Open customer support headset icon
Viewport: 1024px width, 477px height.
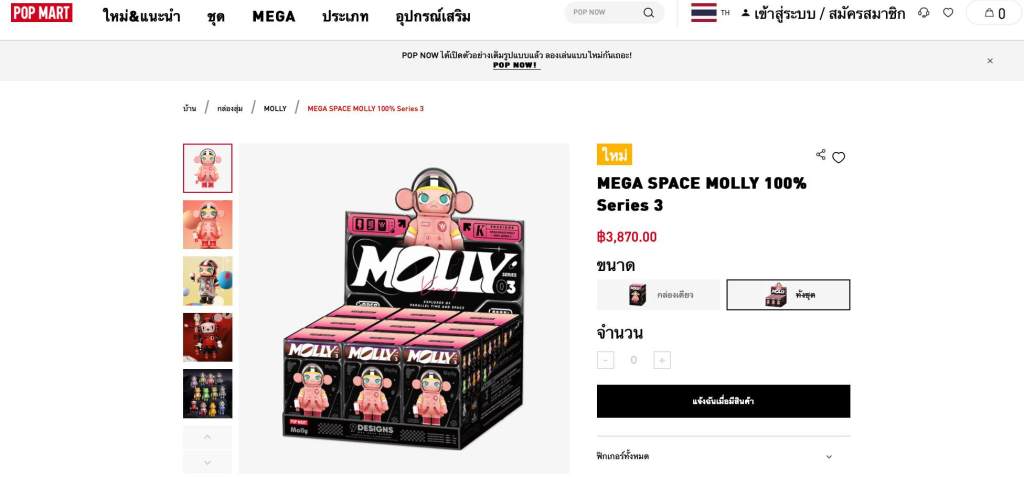[923, 13]
